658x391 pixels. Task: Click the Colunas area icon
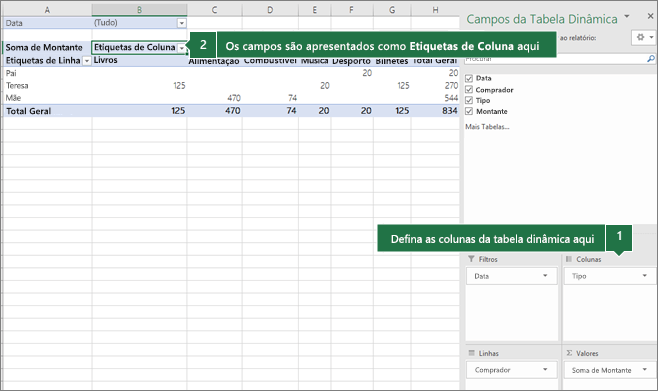pos(569,259)
